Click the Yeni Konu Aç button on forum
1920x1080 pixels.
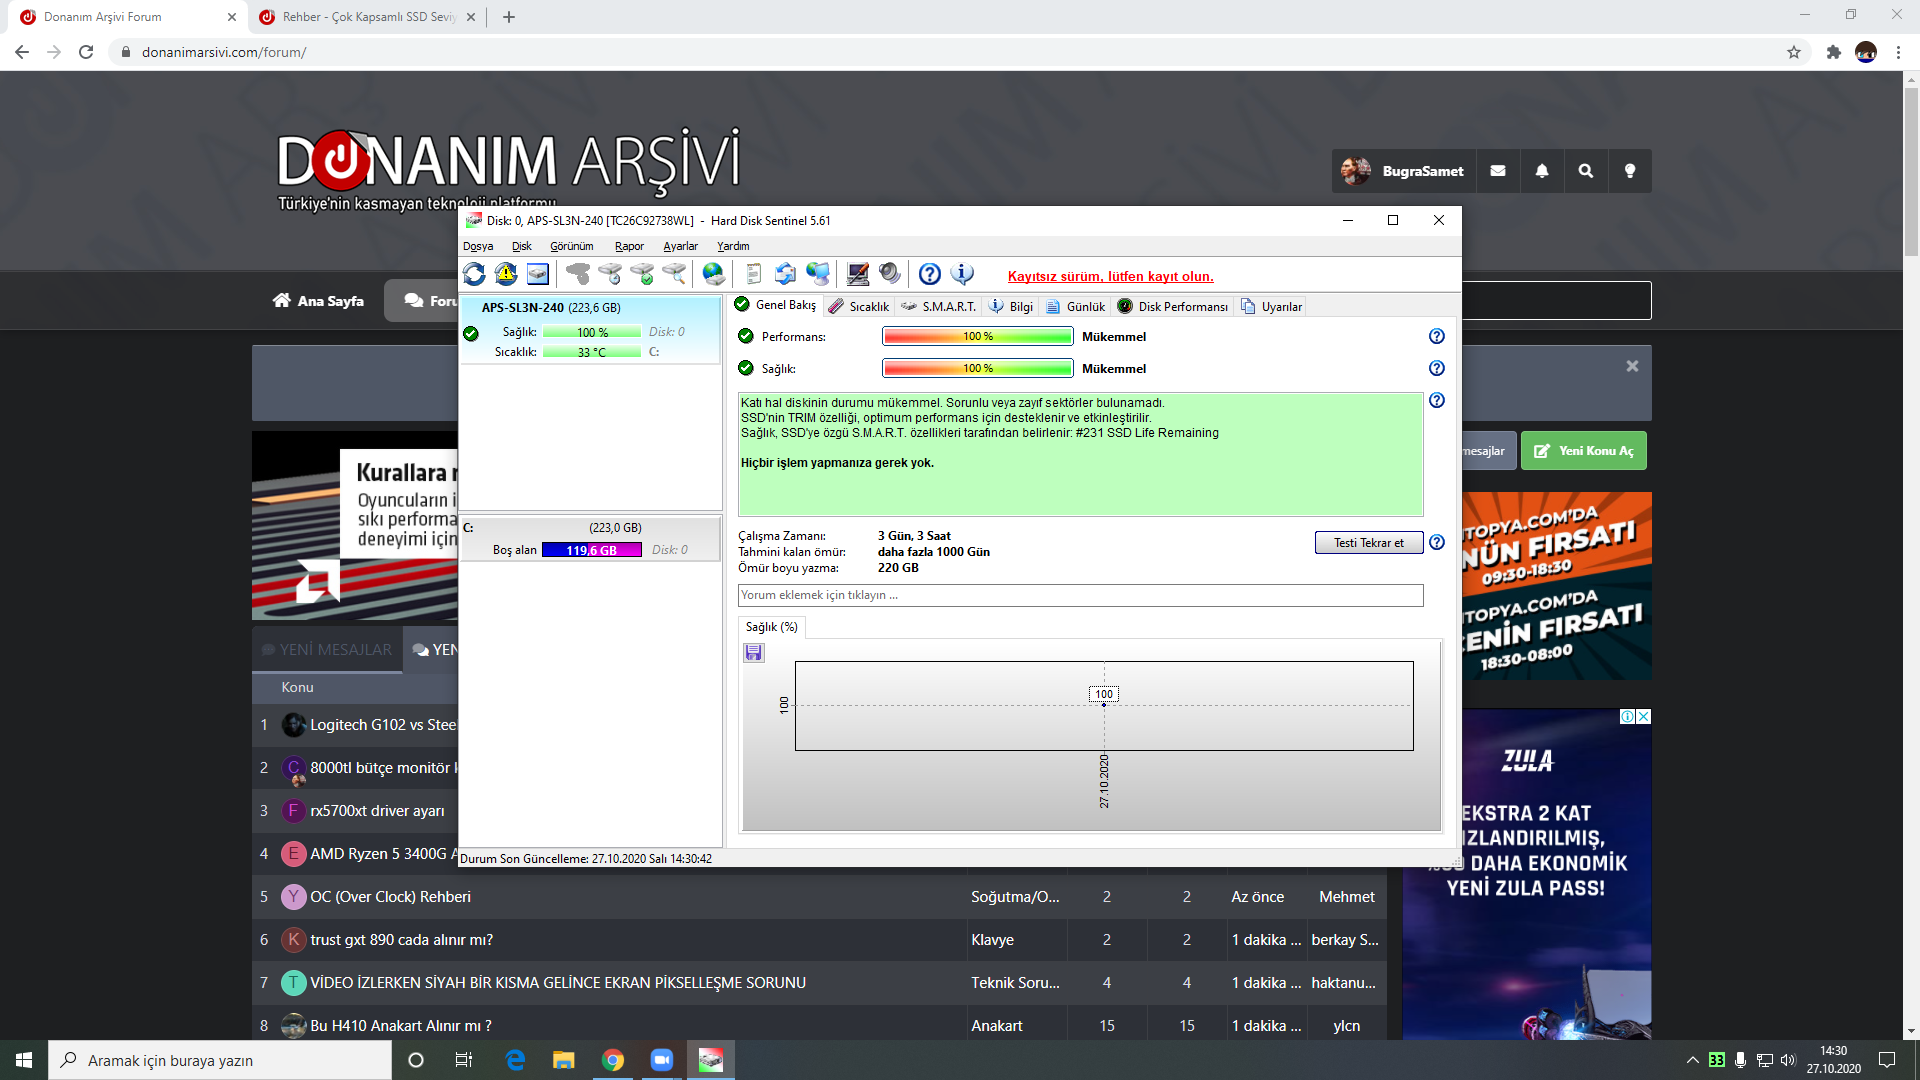pos(1584,451)
